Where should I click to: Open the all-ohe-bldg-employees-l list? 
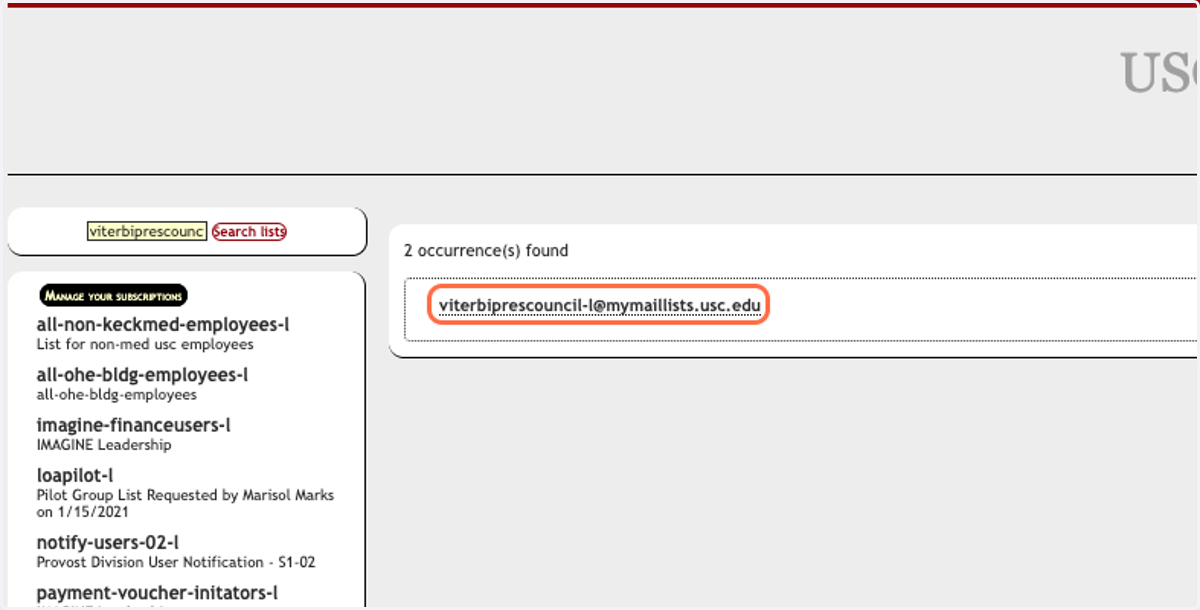click(142, 375)
